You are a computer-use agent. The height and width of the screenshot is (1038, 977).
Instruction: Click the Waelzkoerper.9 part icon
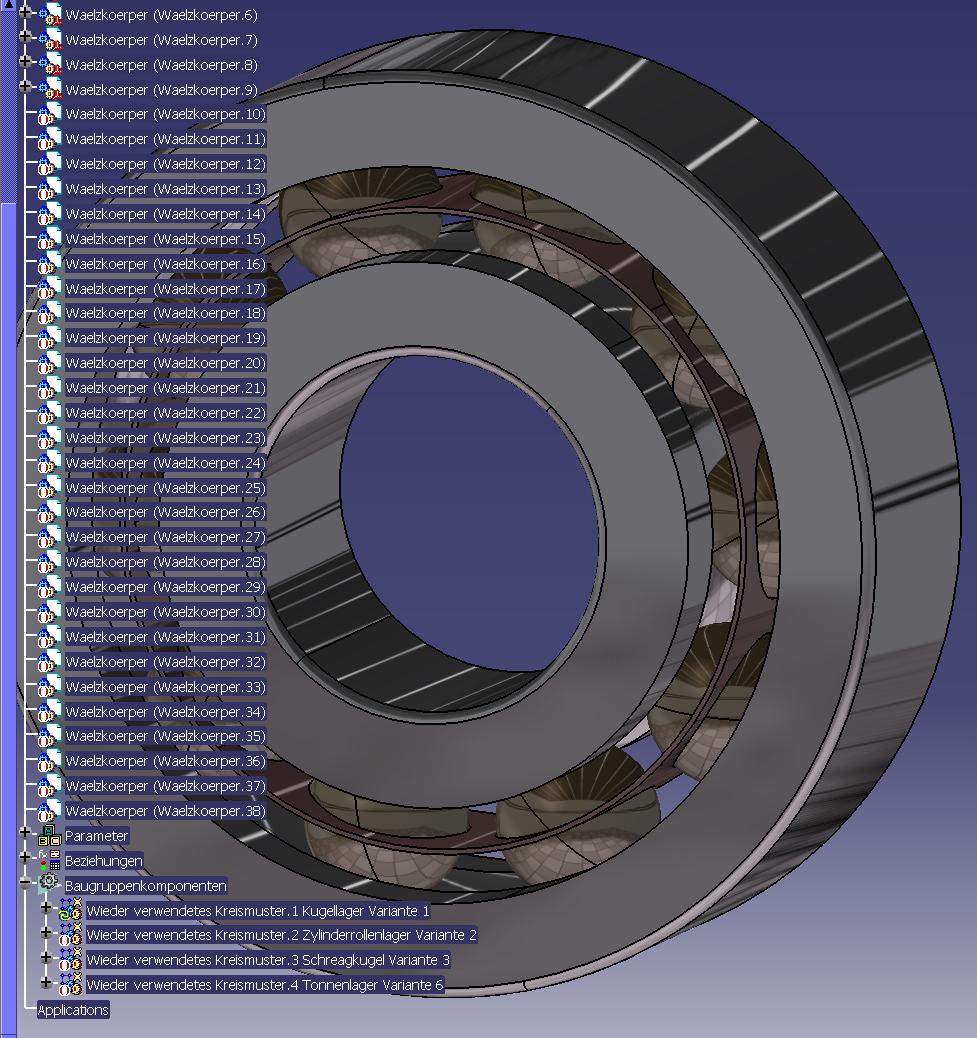click(x=50, y=89)
